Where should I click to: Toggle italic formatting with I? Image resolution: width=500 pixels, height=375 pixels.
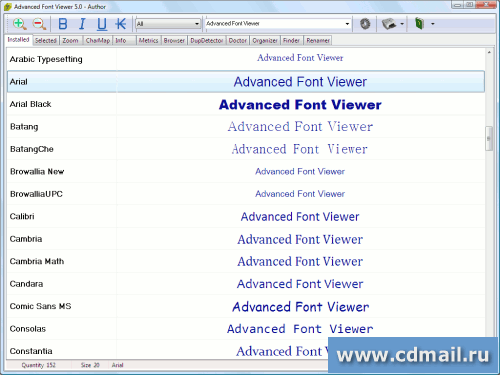pos(82,24)
